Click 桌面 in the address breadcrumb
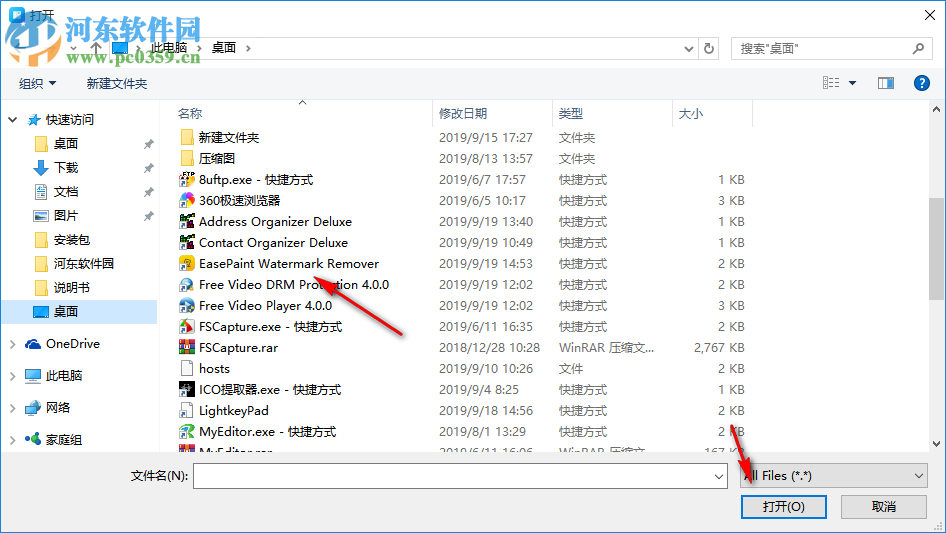Screen dimensions: 946x533 [x=224, y=48]
